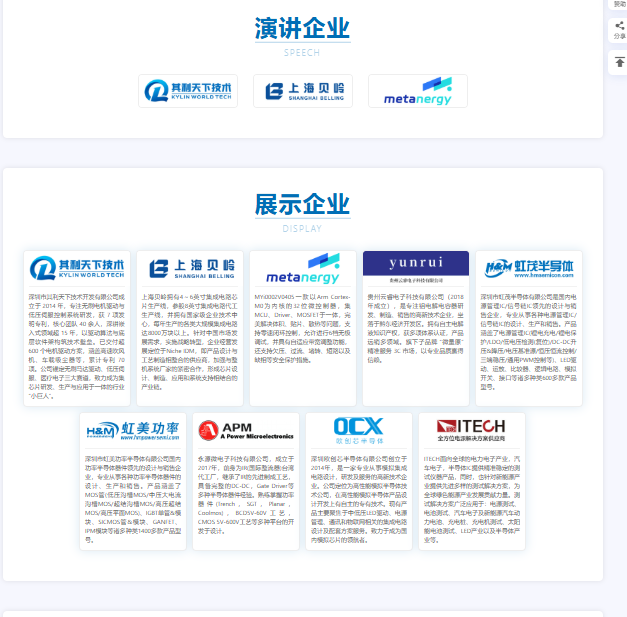The image size is (627, 617).
Task: Open metanergy logo under 演讲企业
Action: click(x=418, y=91)
